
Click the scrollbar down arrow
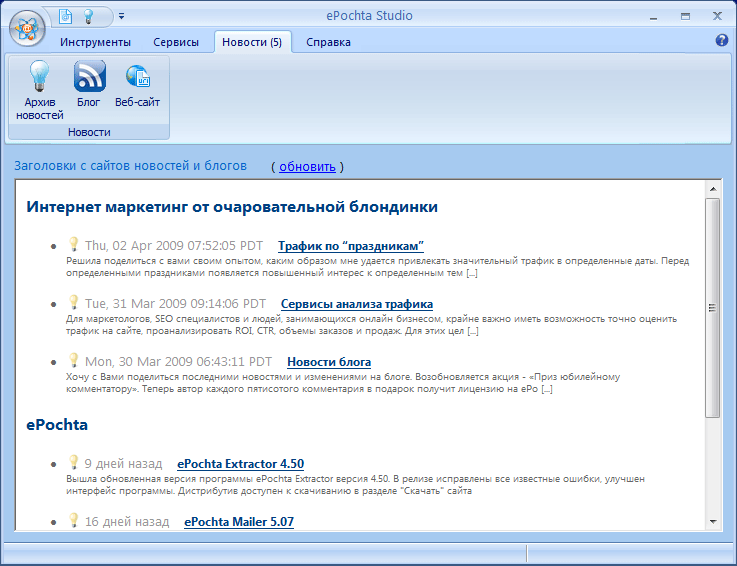tap(713, 522)
